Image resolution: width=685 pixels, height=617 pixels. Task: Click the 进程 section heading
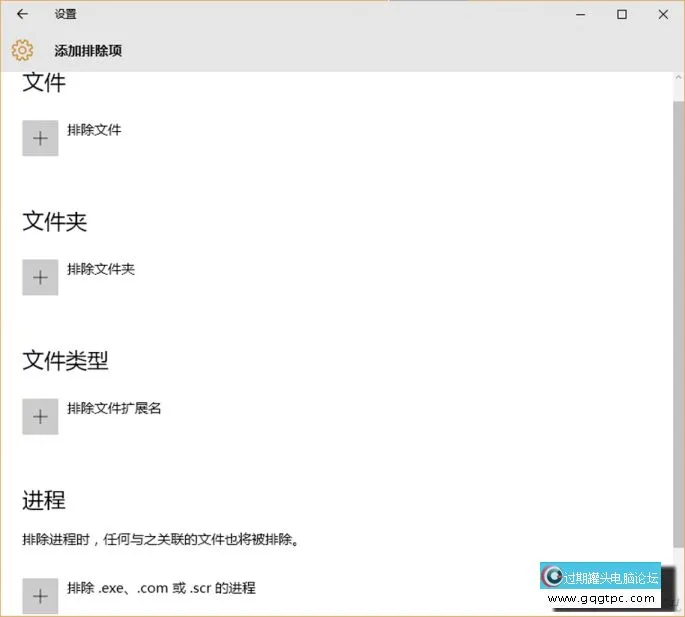44,500
